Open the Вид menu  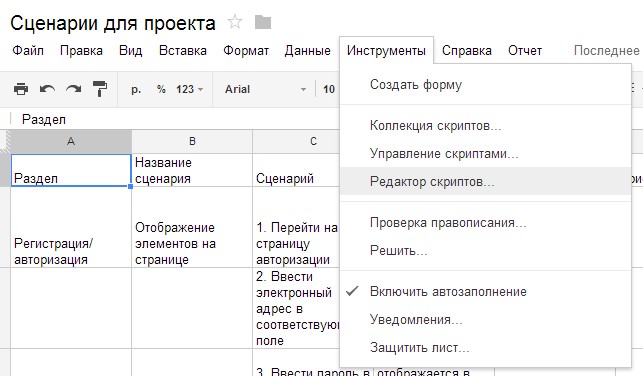point(130,50)
